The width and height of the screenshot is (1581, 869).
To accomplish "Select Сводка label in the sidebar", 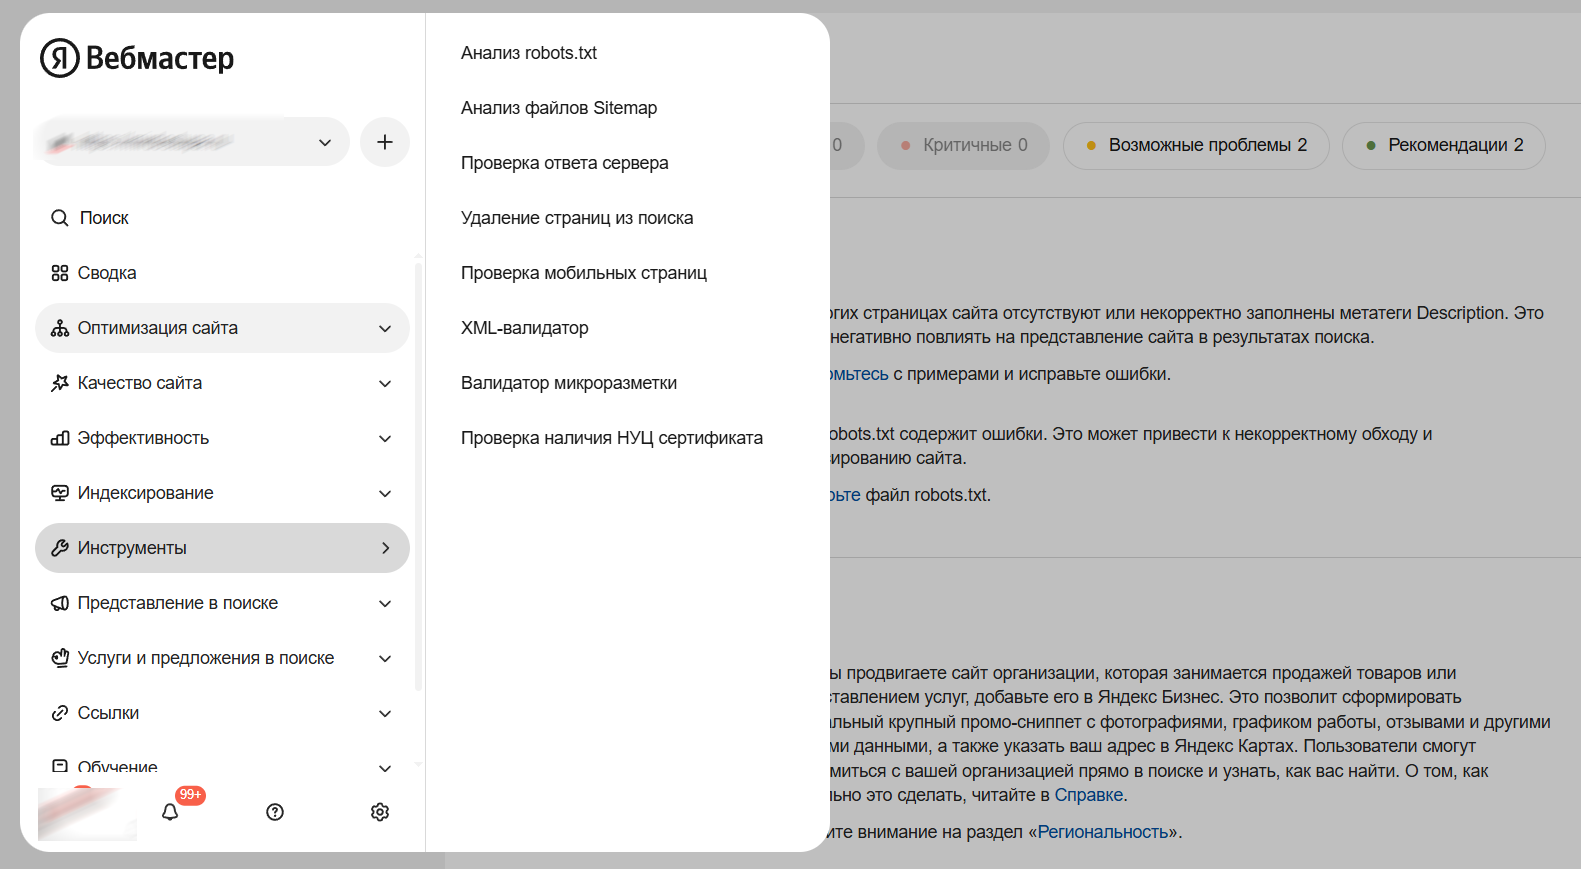I will 107,273.
